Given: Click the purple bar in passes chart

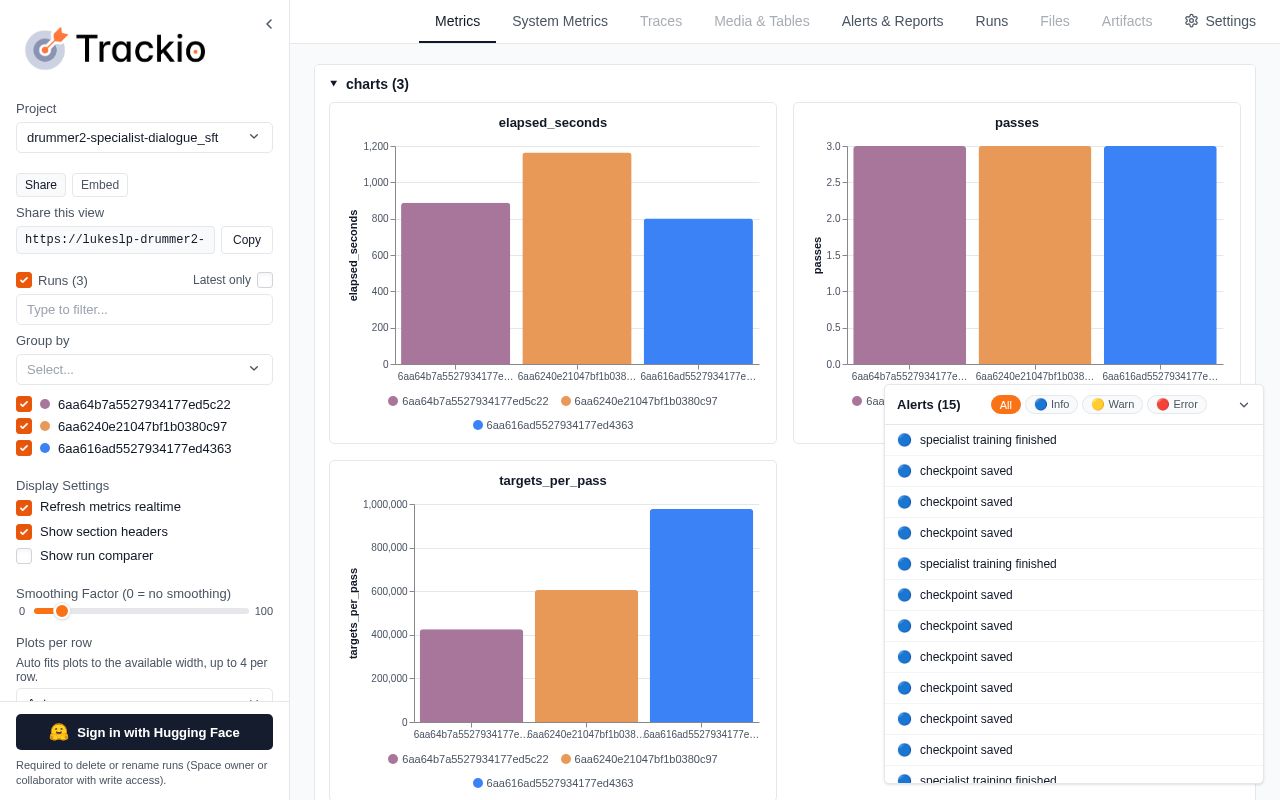Looking at the screenshot, I should click(x=910, y=255).
